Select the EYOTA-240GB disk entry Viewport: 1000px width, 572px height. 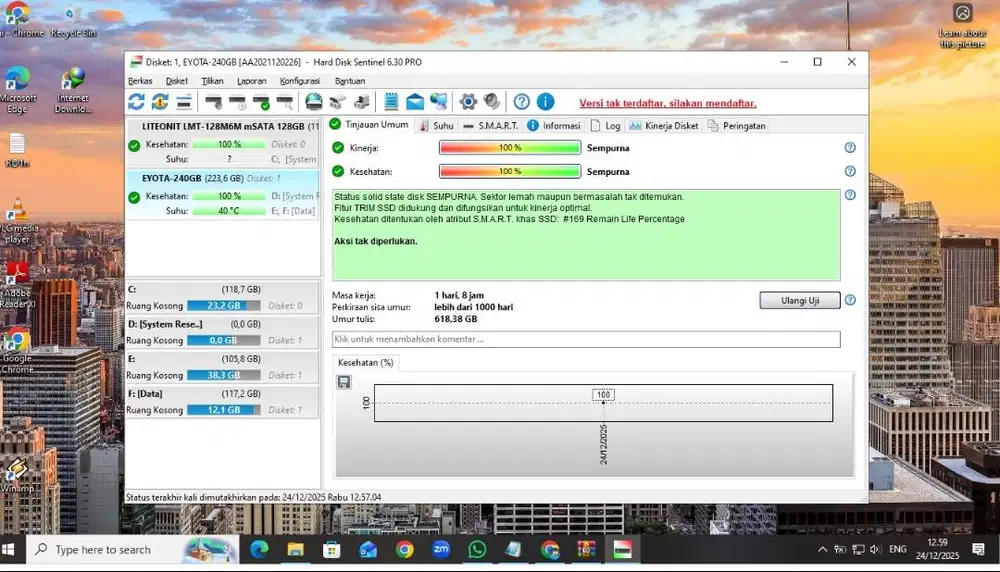point(223,194)
